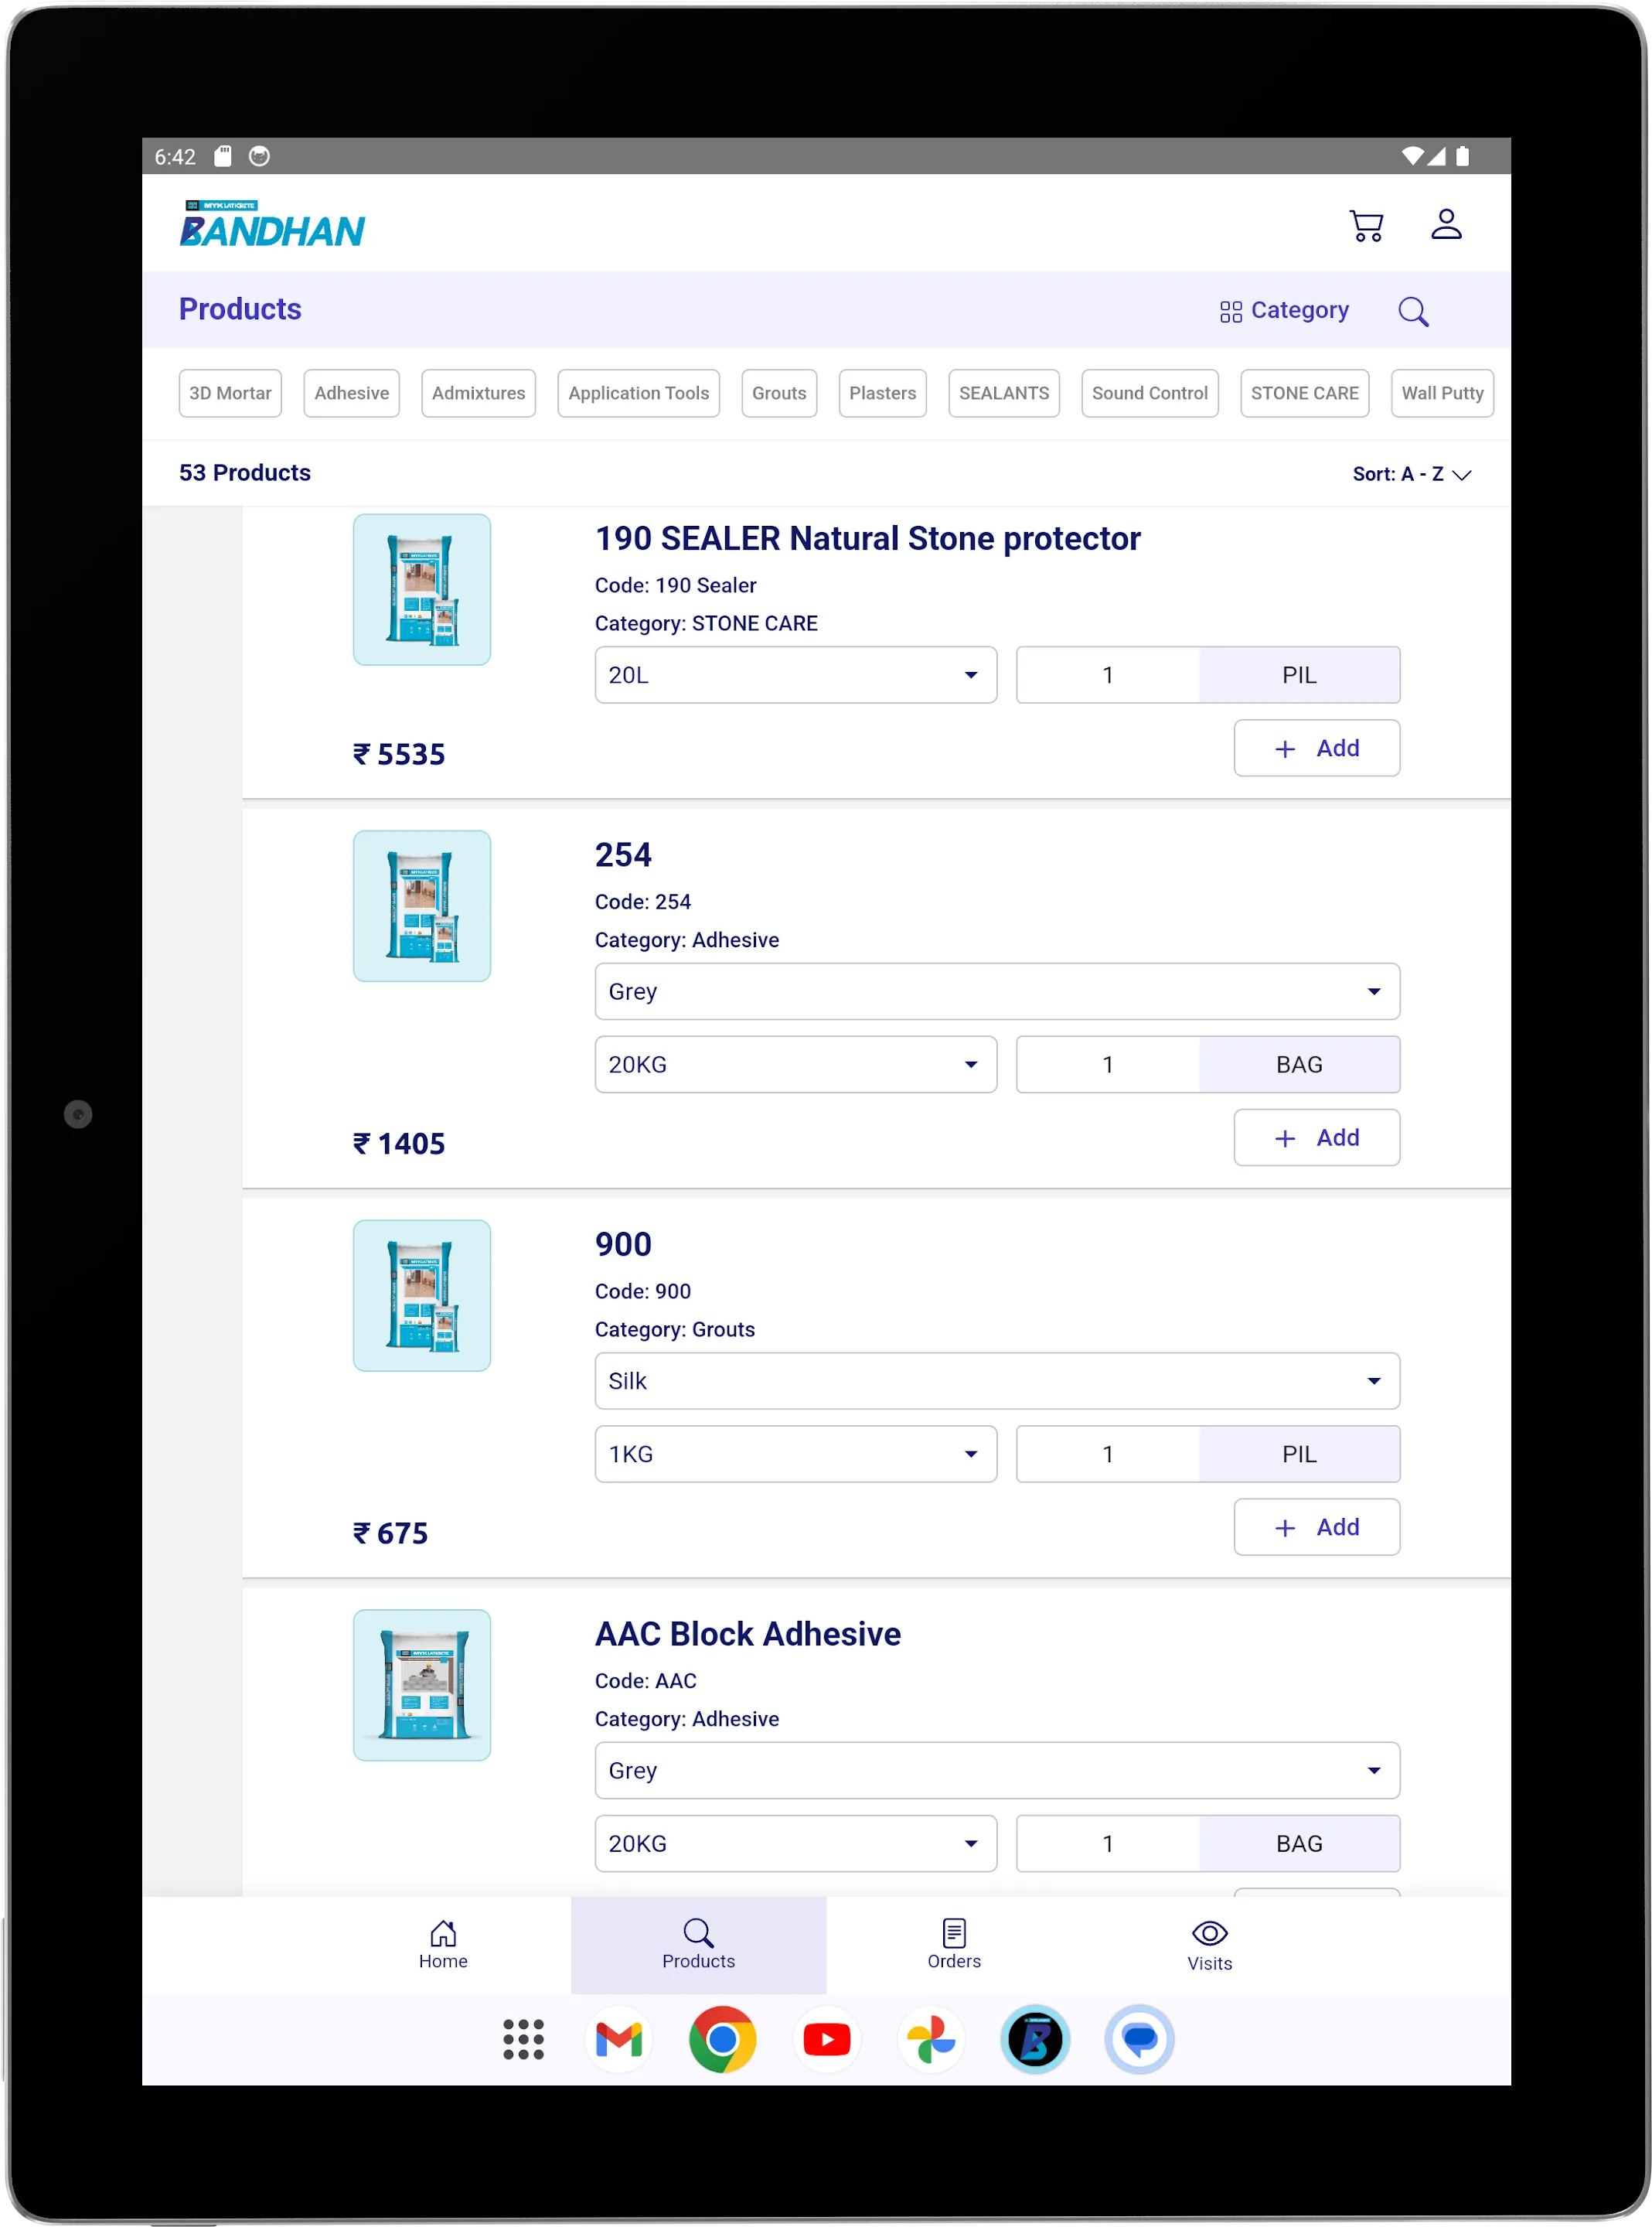Open the Category grid button
The image size is (1652, 2227).
click(x=1284, y=310)
